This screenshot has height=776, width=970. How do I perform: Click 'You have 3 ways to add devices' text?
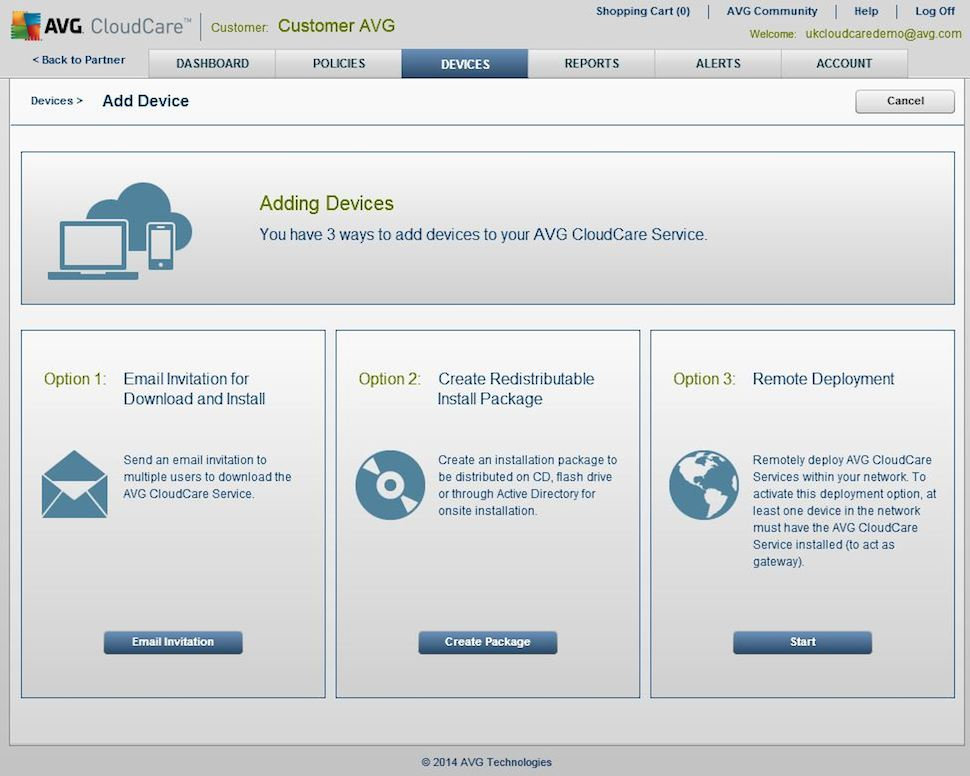coord(483,235)
